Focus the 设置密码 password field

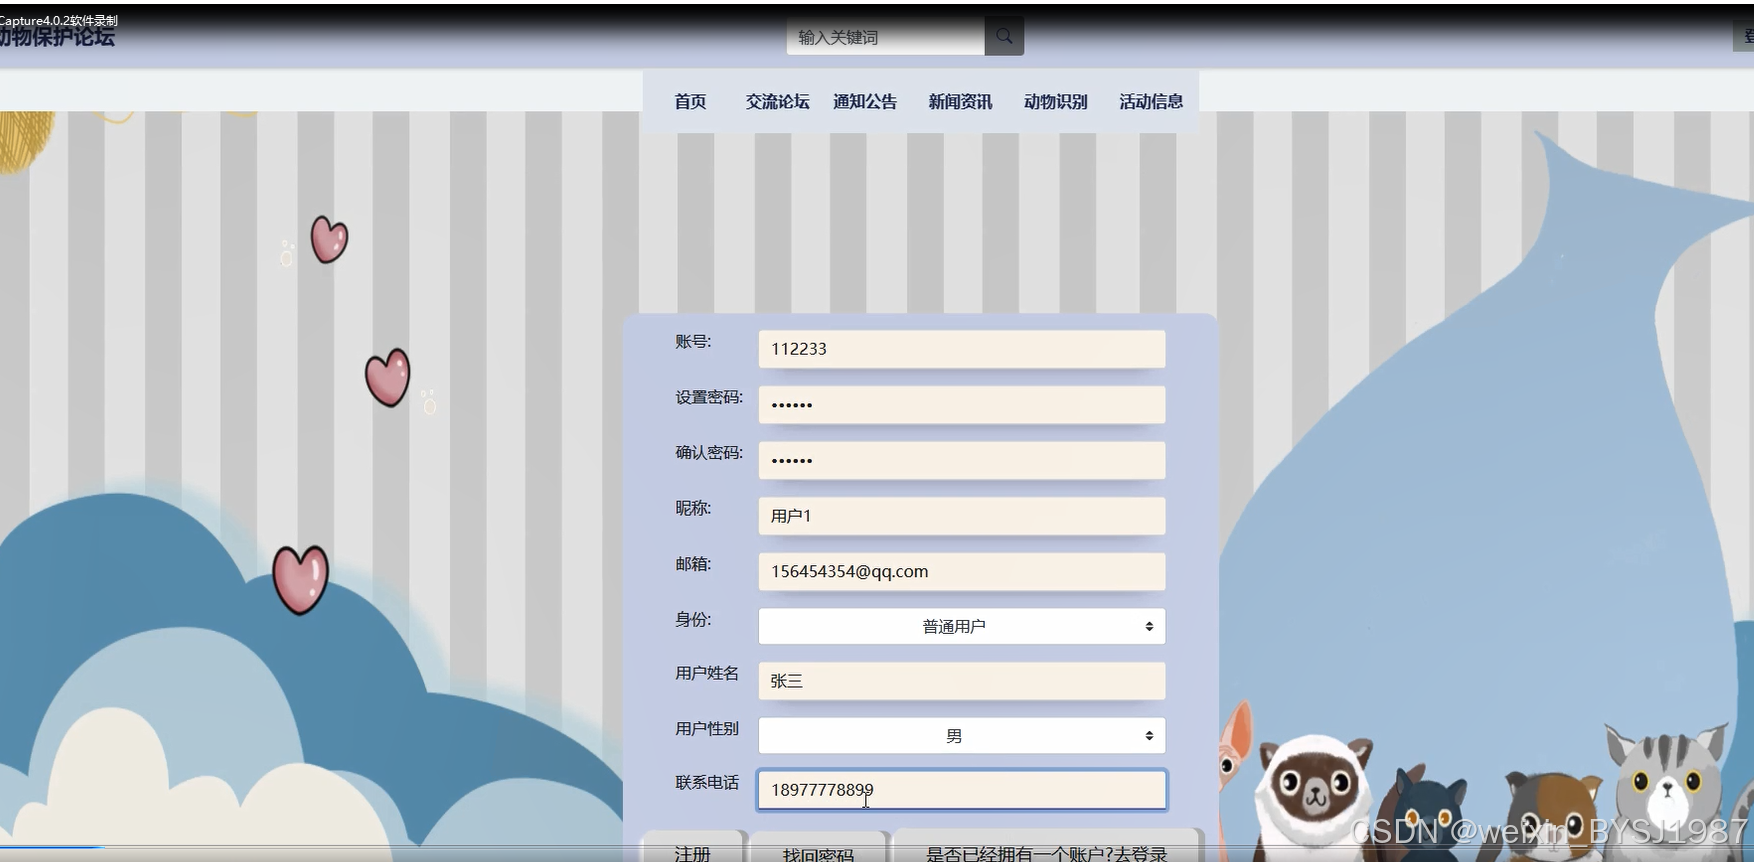[962, 405]
